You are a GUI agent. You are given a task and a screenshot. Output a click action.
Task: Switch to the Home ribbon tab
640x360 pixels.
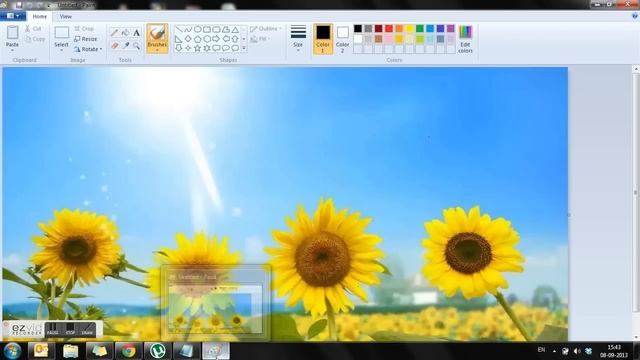40,16
